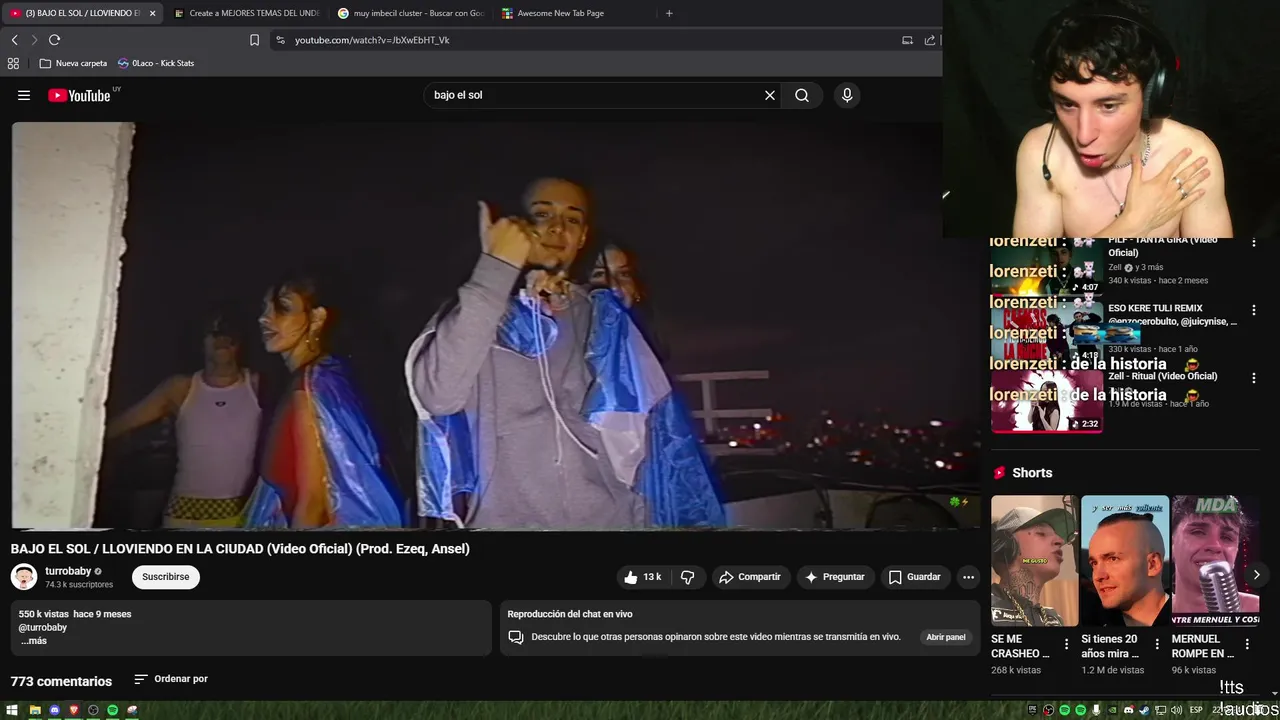Open File Explorer from the taskbar
Screen dimensions: 1280x720
[x=35, y=710]
